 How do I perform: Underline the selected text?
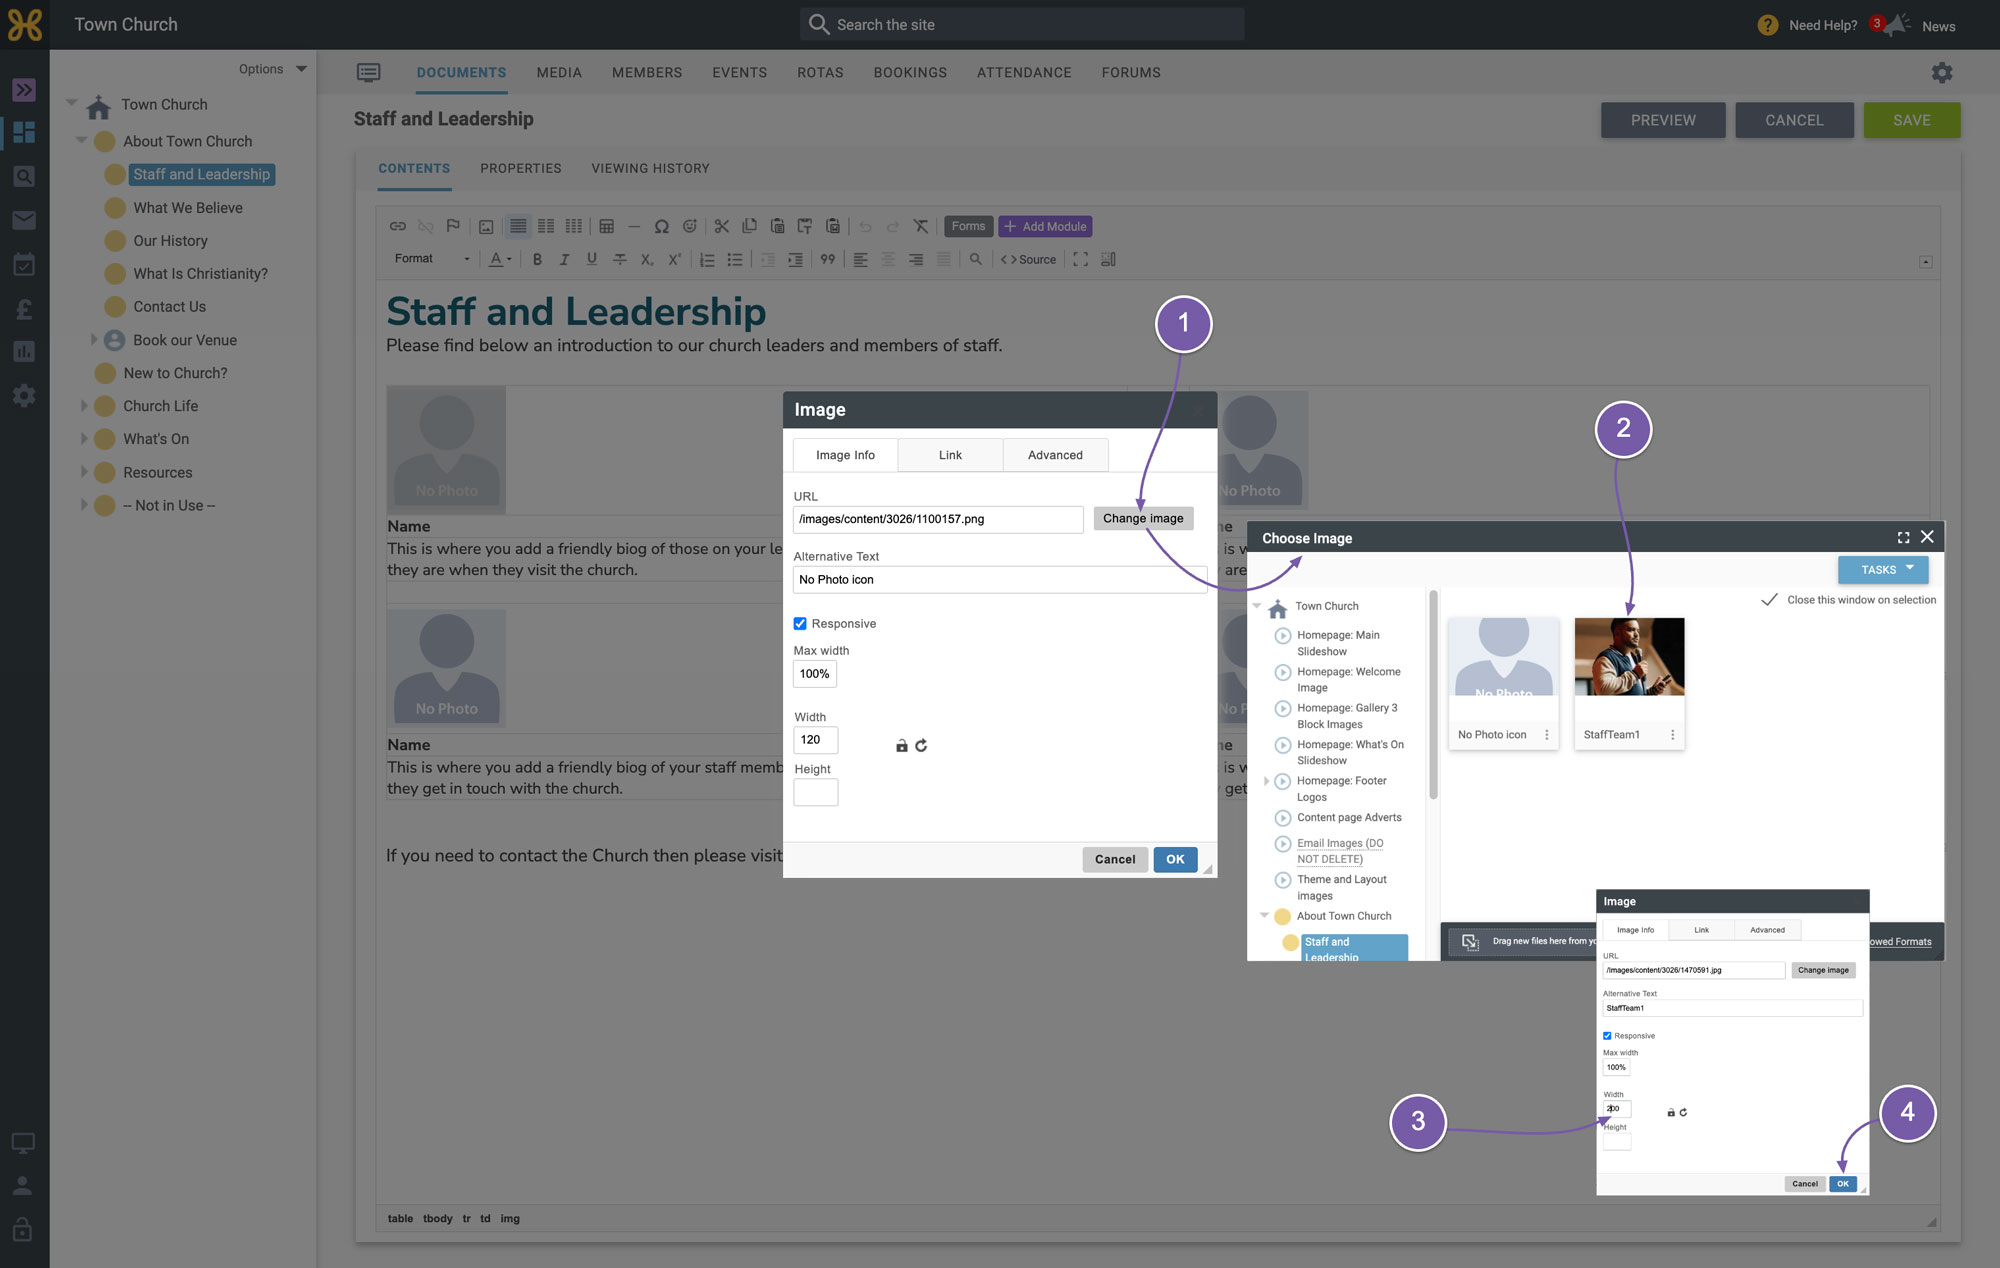point(592,259)
